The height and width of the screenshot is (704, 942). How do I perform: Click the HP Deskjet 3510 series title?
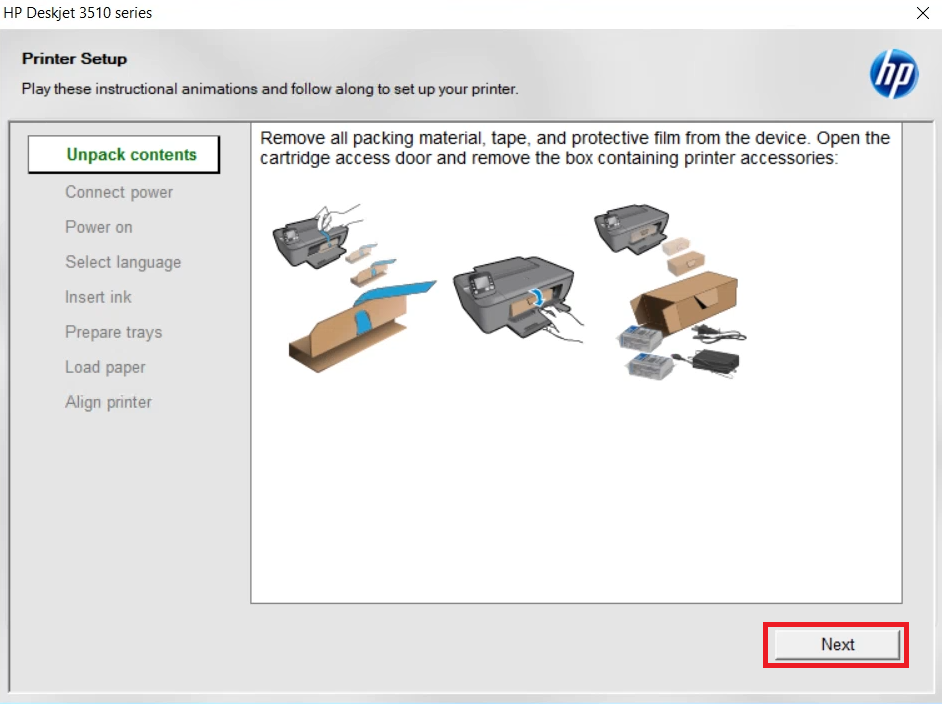78,13
